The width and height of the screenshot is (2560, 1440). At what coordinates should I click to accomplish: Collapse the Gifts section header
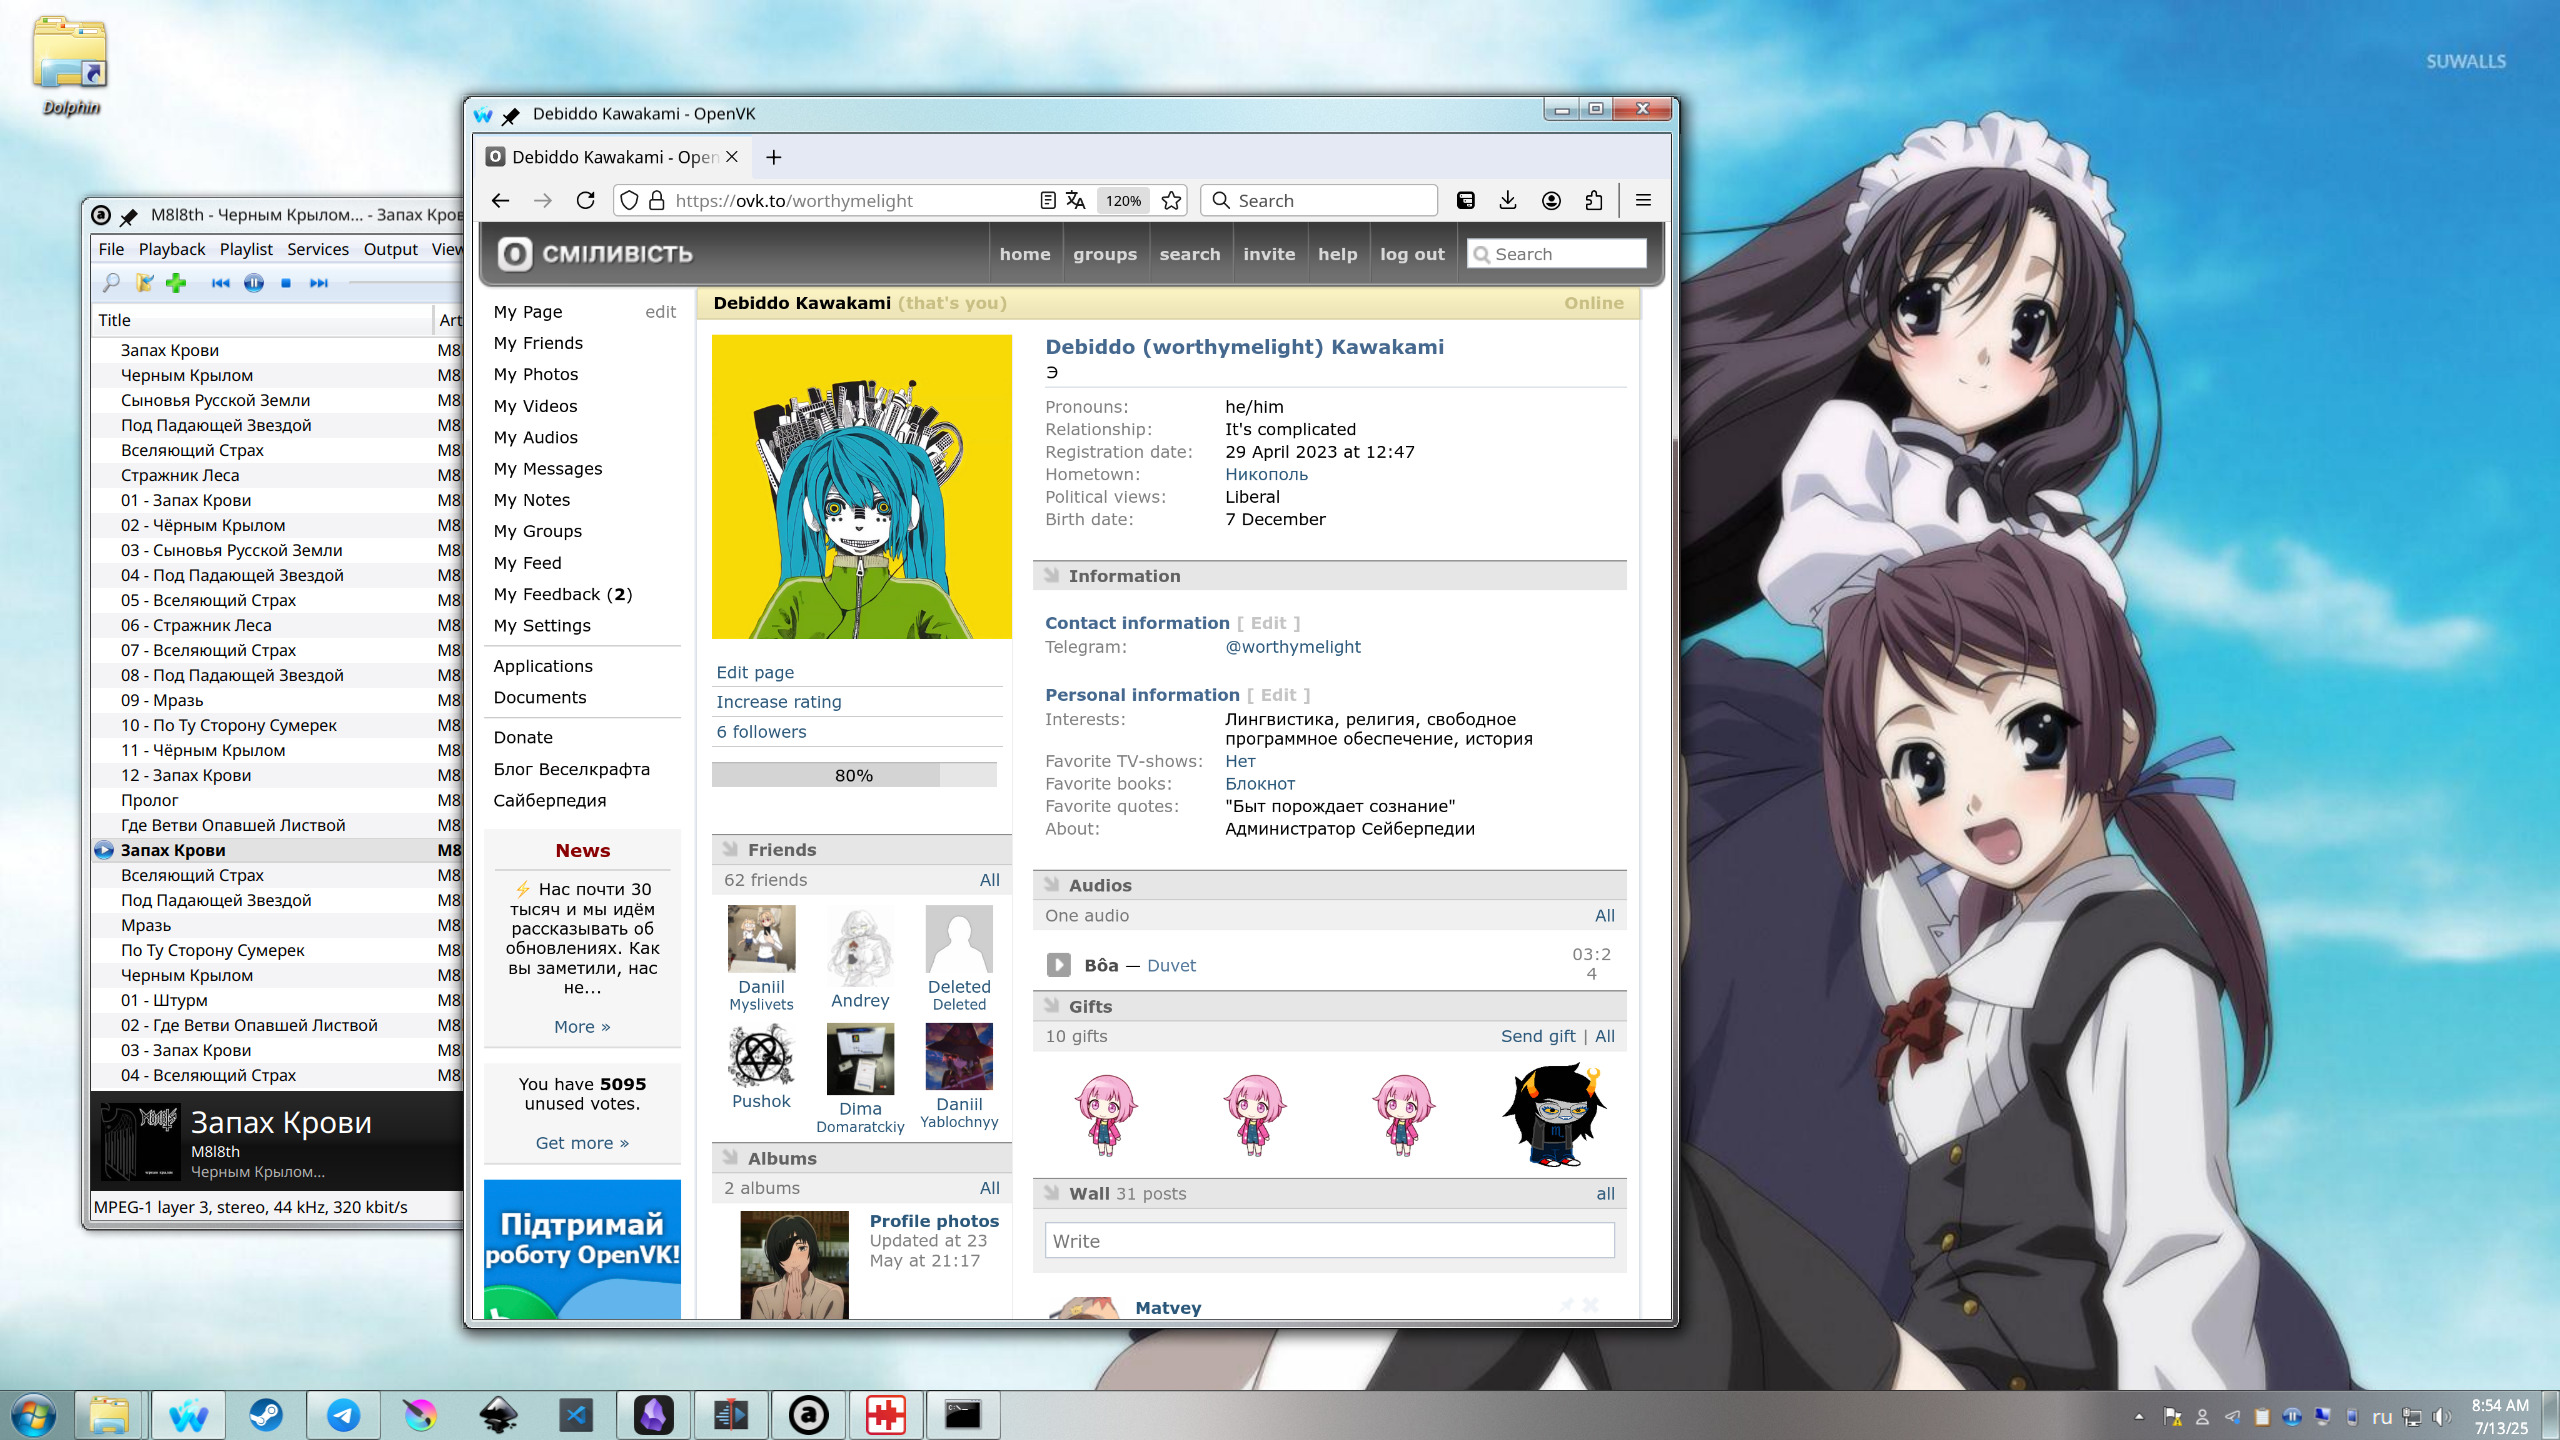[1090, 1006]
